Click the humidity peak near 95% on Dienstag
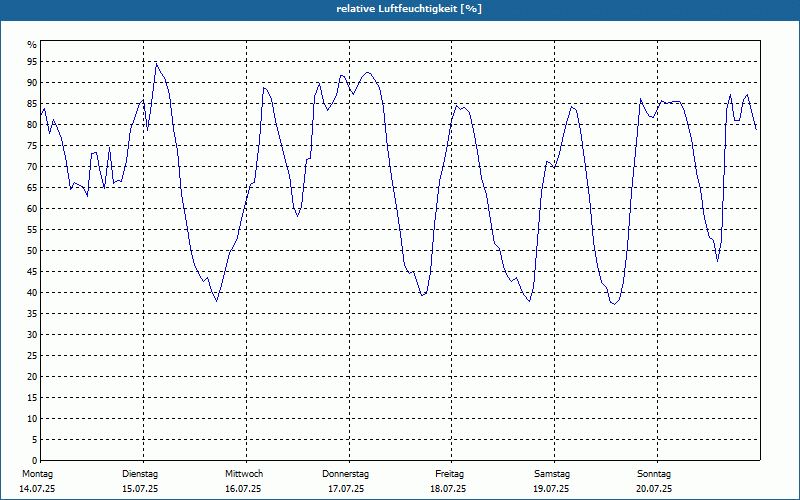Image resolution: width=800 pixels, height=500 pixels. [x=156, y=64]
